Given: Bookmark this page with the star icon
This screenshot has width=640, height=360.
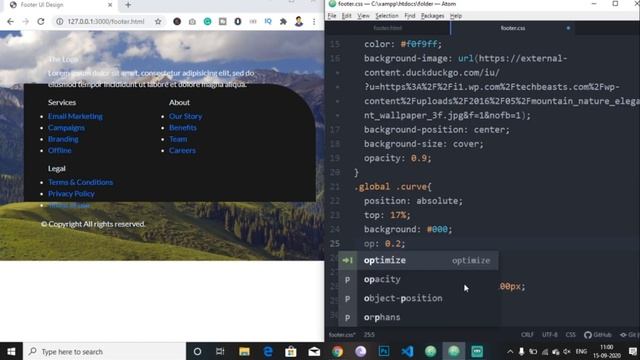Looking at the screenshot, I should point(158,22).
